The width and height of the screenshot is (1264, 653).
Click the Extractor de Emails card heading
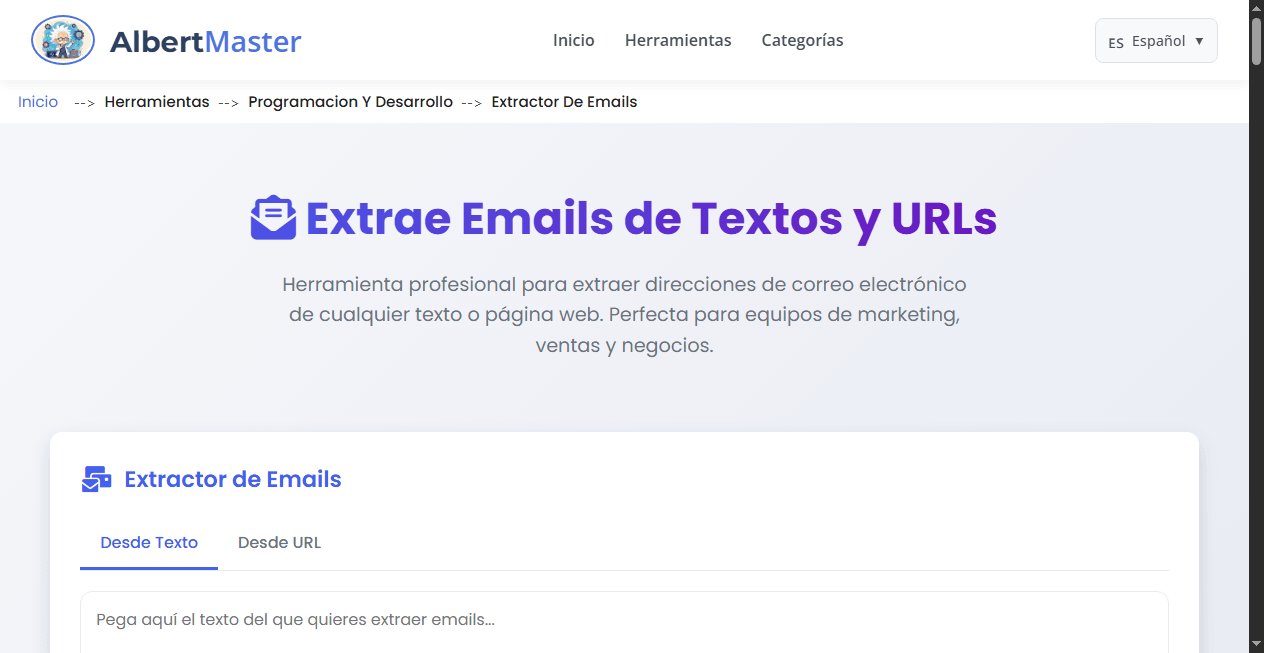[x=232, y=478]
